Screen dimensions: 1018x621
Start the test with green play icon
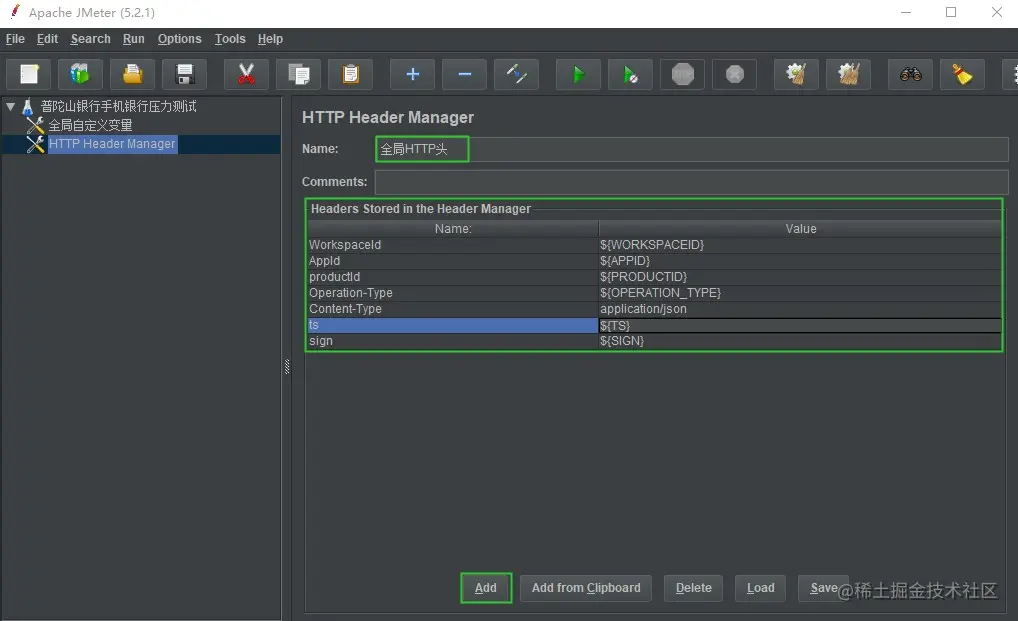578,75
